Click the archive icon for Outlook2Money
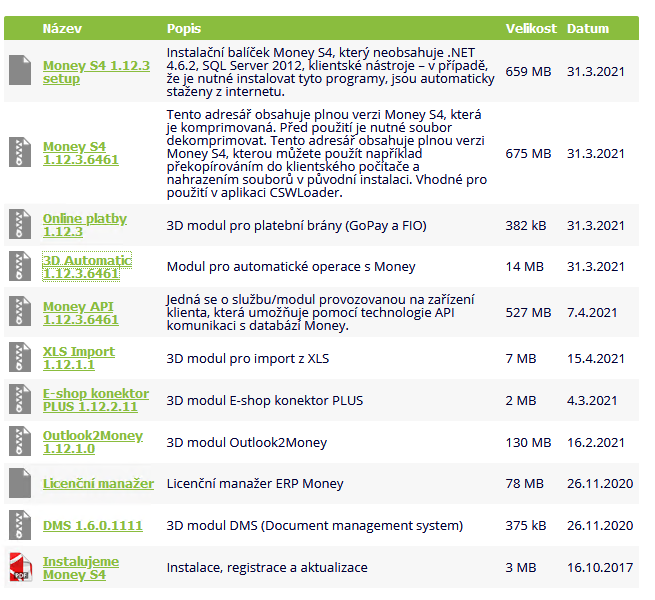 coord(21,442)
